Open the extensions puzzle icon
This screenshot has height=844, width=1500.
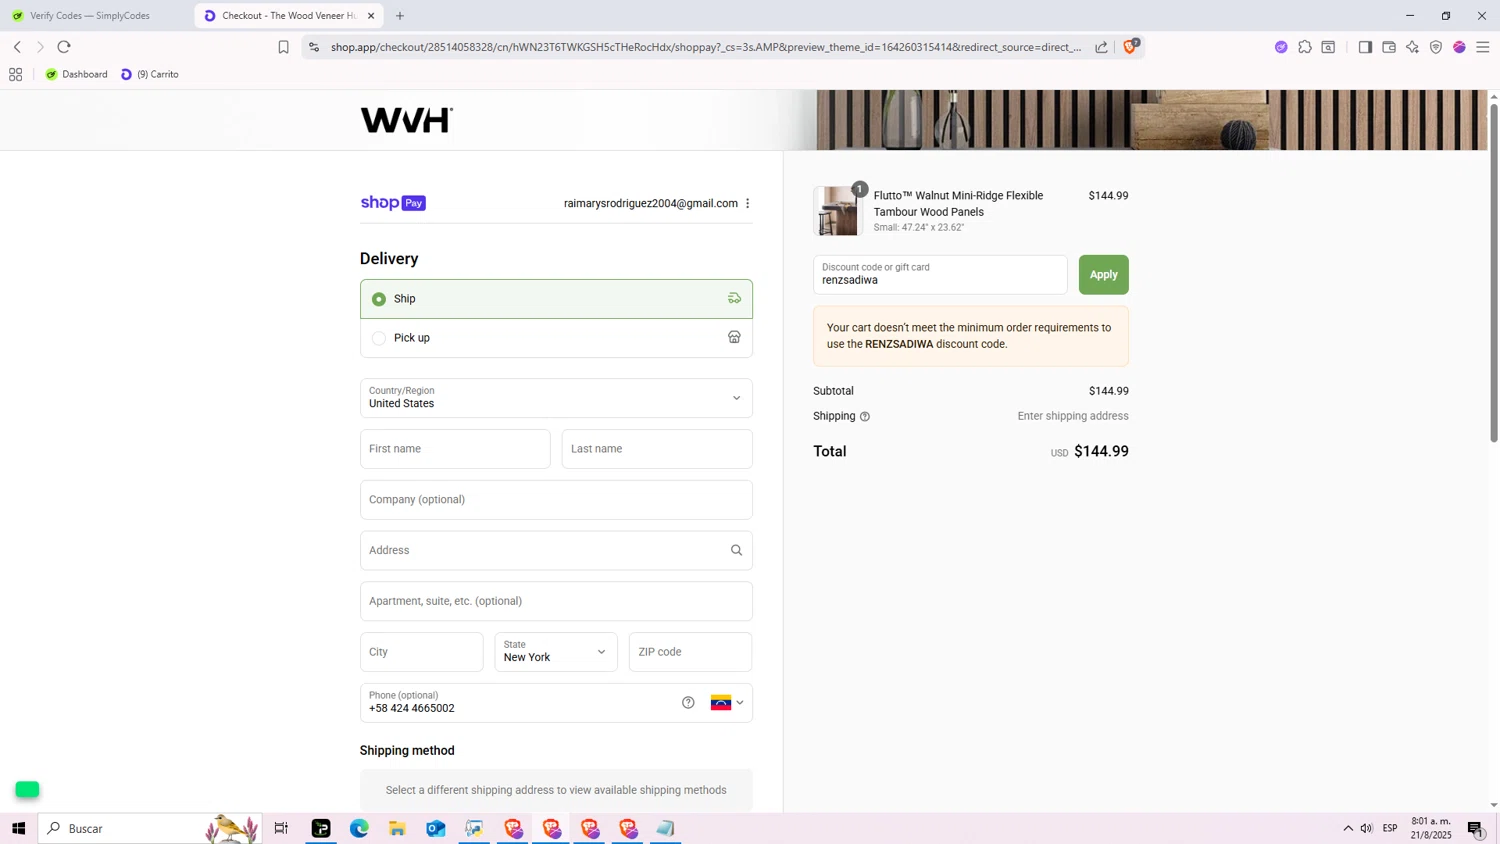(x=1305, y=47)
